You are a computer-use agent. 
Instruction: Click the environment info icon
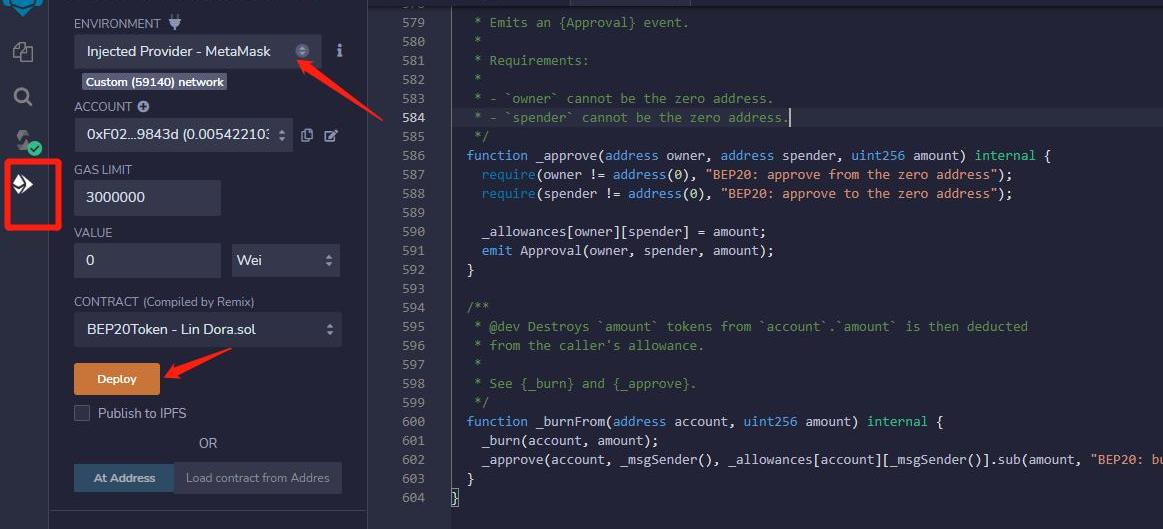click(x=340, y=51)
